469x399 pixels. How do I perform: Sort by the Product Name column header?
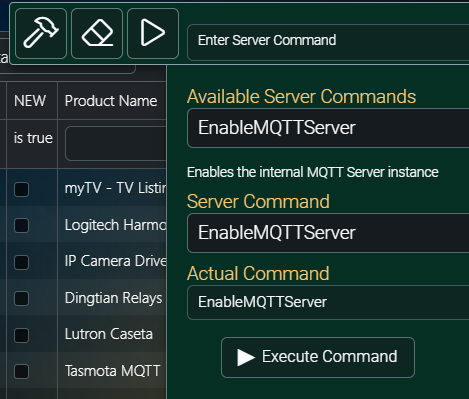pyautogui.click(x=111, y=101)
